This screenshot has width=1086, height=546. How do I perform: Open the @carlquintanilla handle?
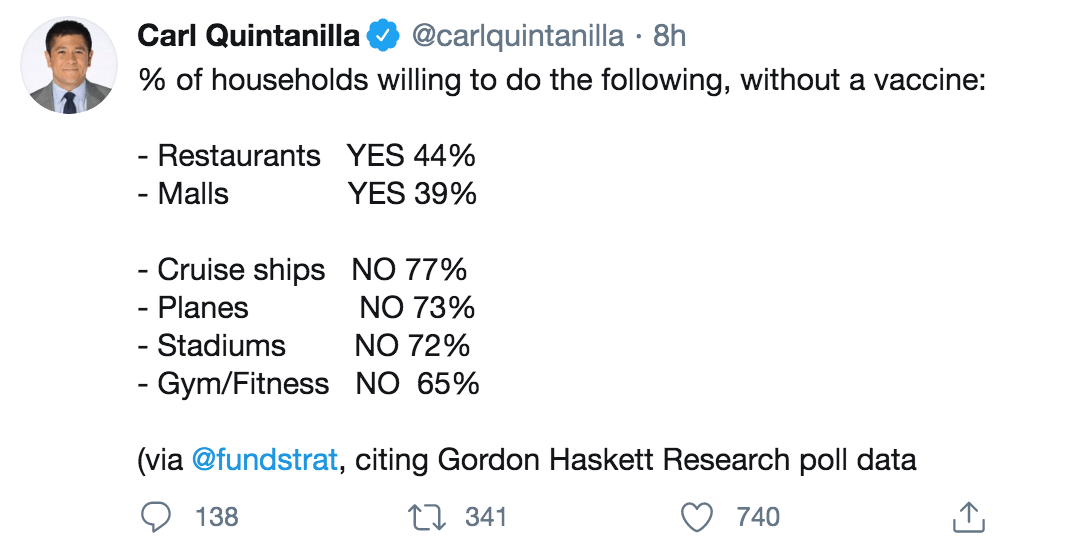(517, 36)
